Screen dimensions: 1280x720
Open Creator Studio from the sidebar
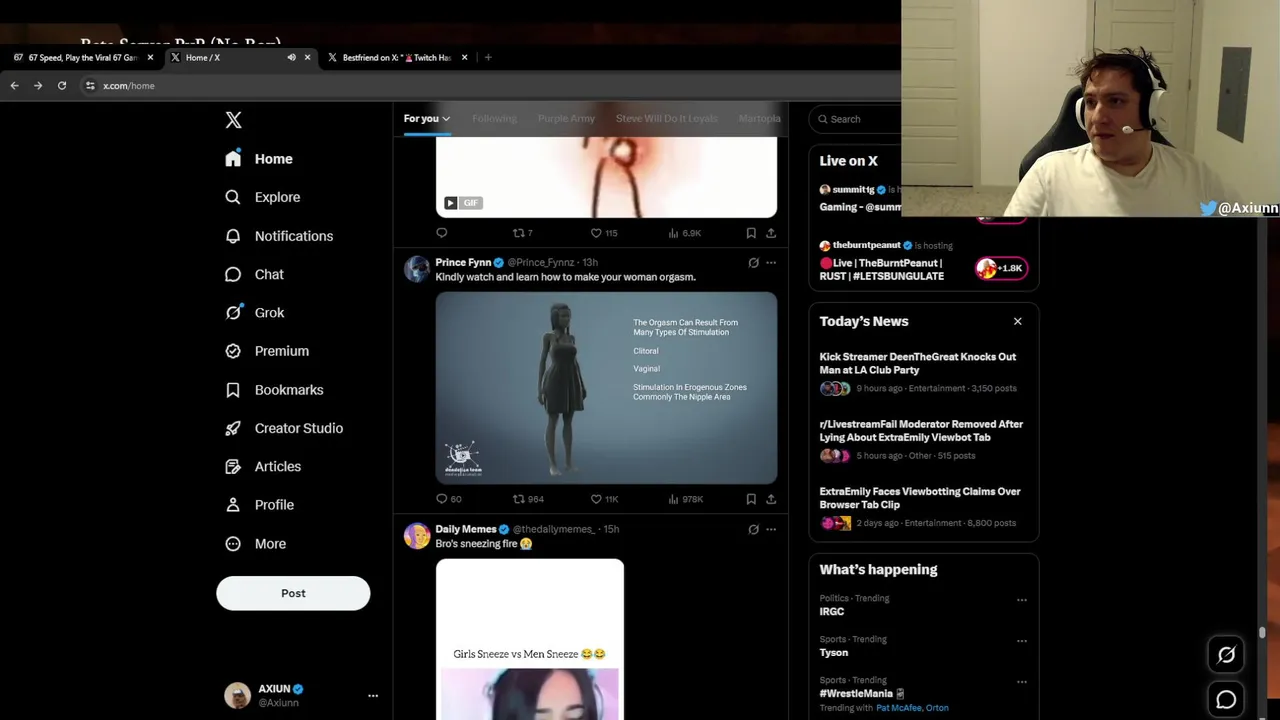[x=284, y=428]
